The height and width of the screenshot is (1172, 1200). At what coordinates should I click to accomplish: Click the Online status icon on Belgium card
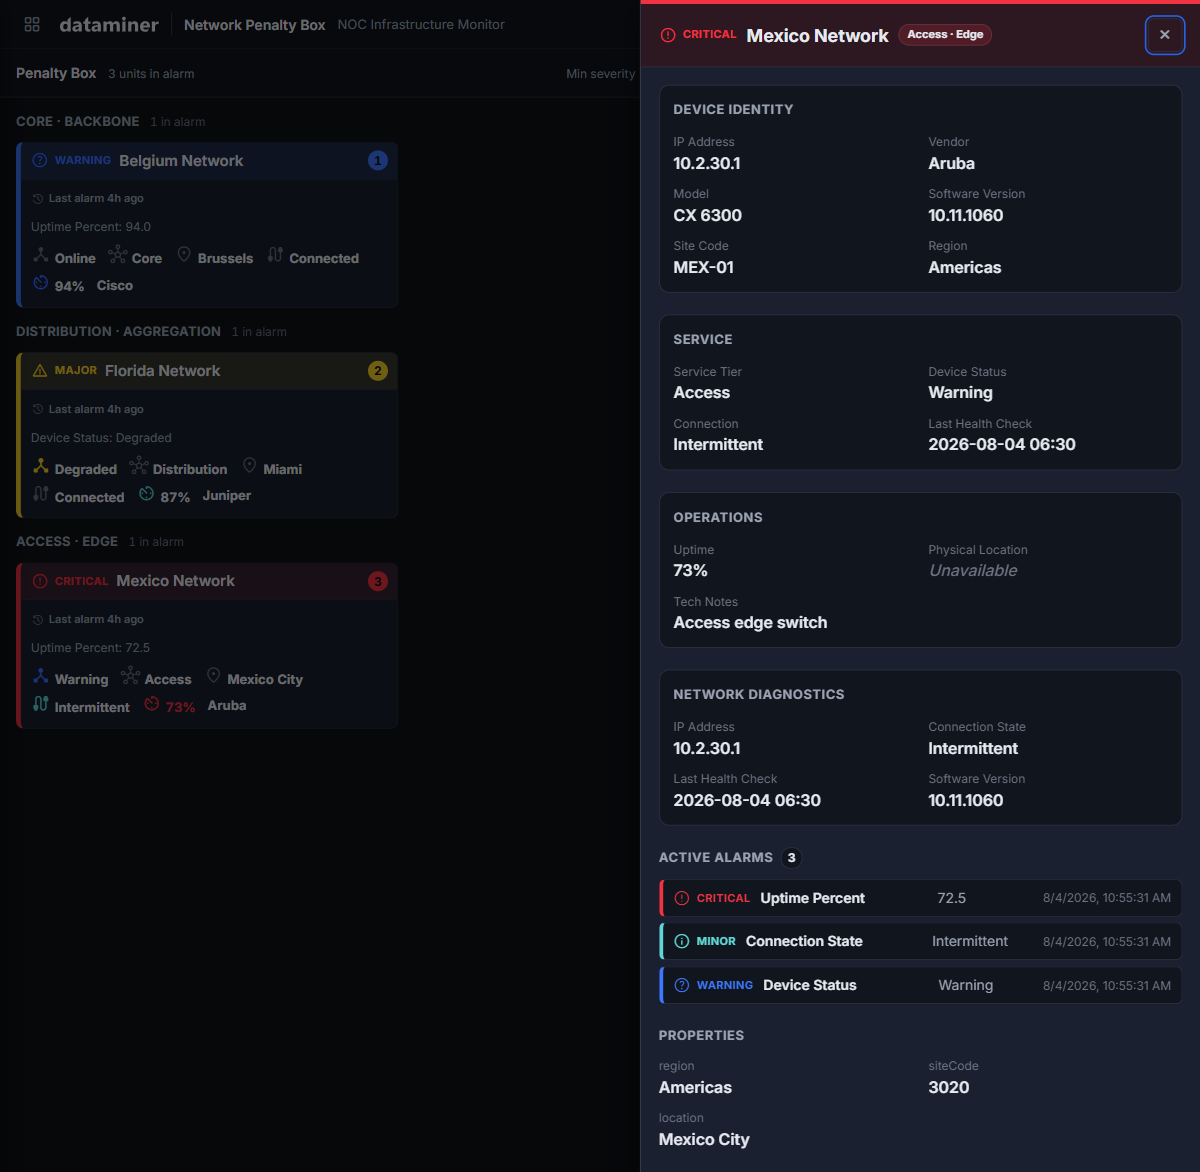coord(41,255)
